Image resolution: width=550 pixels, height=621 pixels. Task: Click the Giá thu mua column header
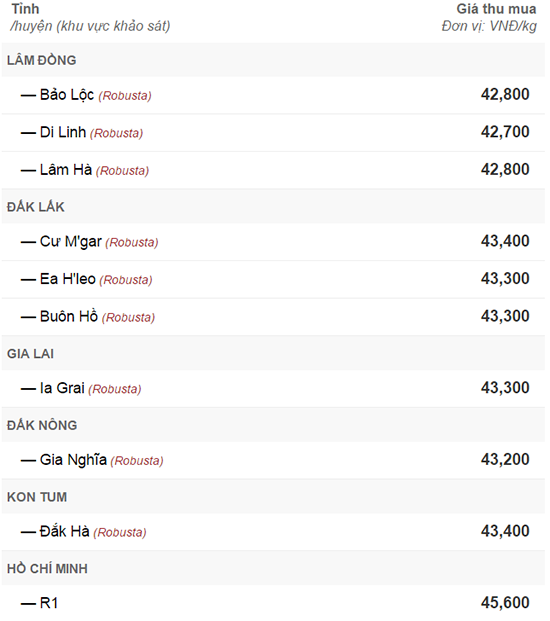click(x=496, y=9)
